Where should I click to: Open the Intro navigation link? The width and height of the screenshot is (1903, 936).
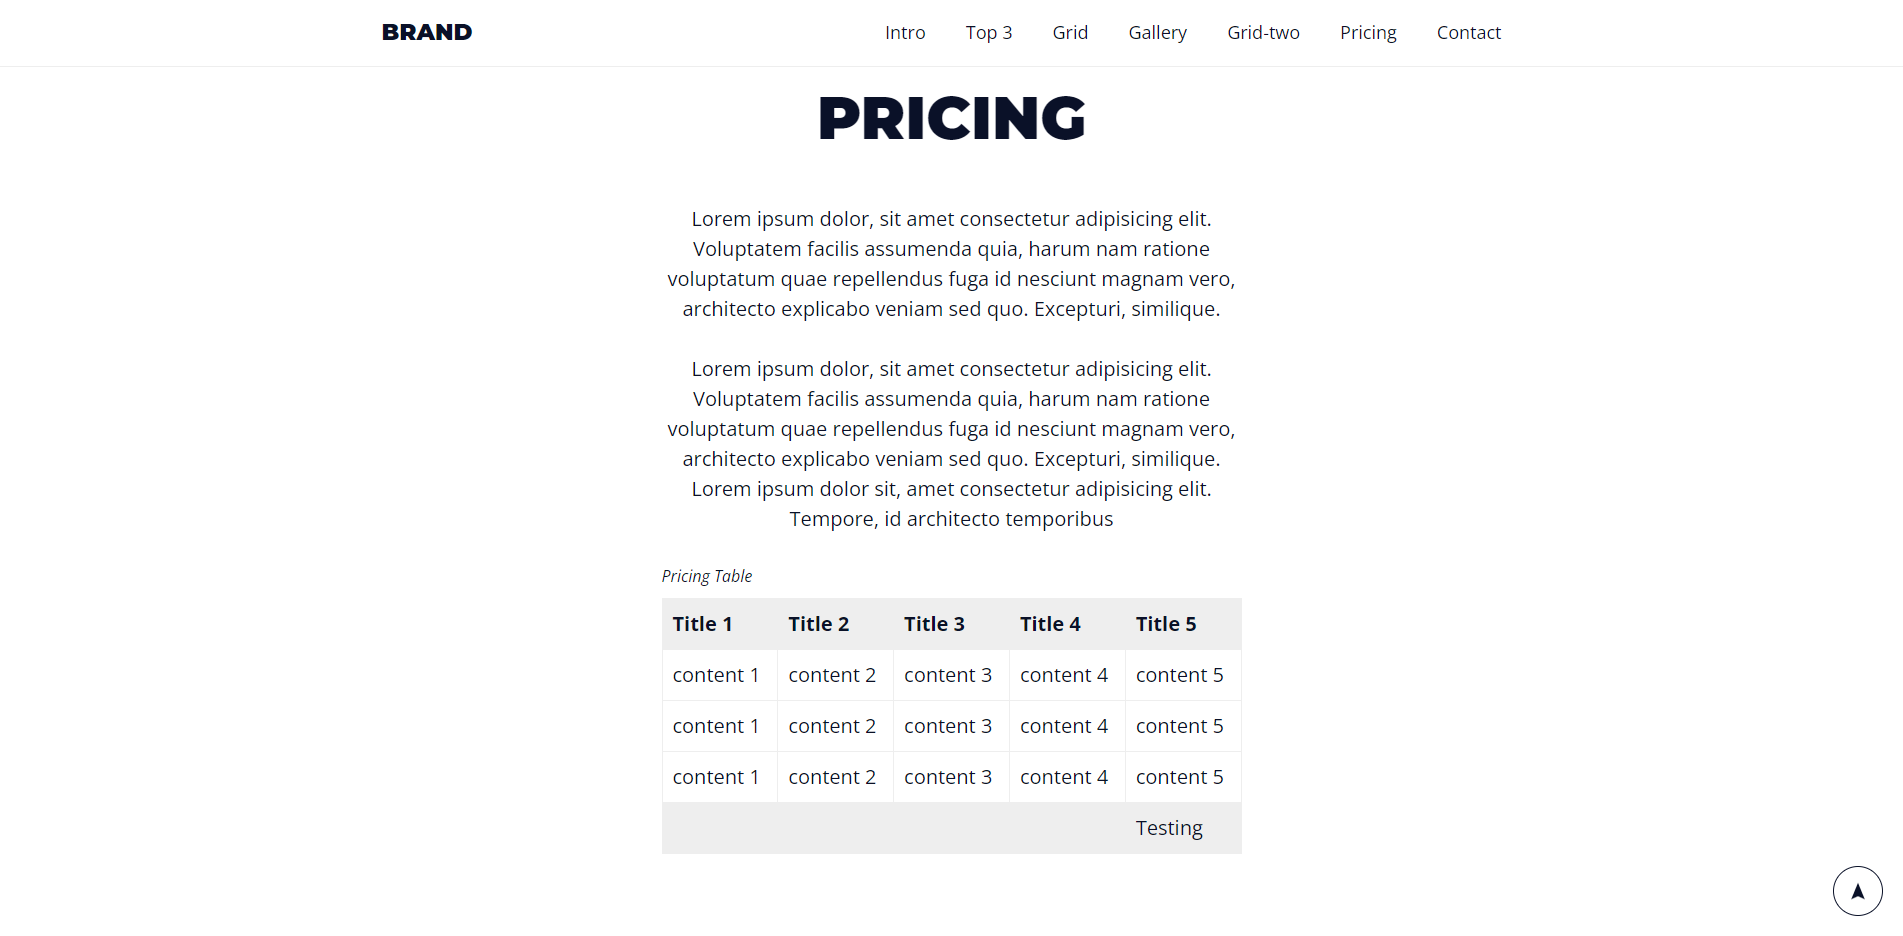[904, 32]
